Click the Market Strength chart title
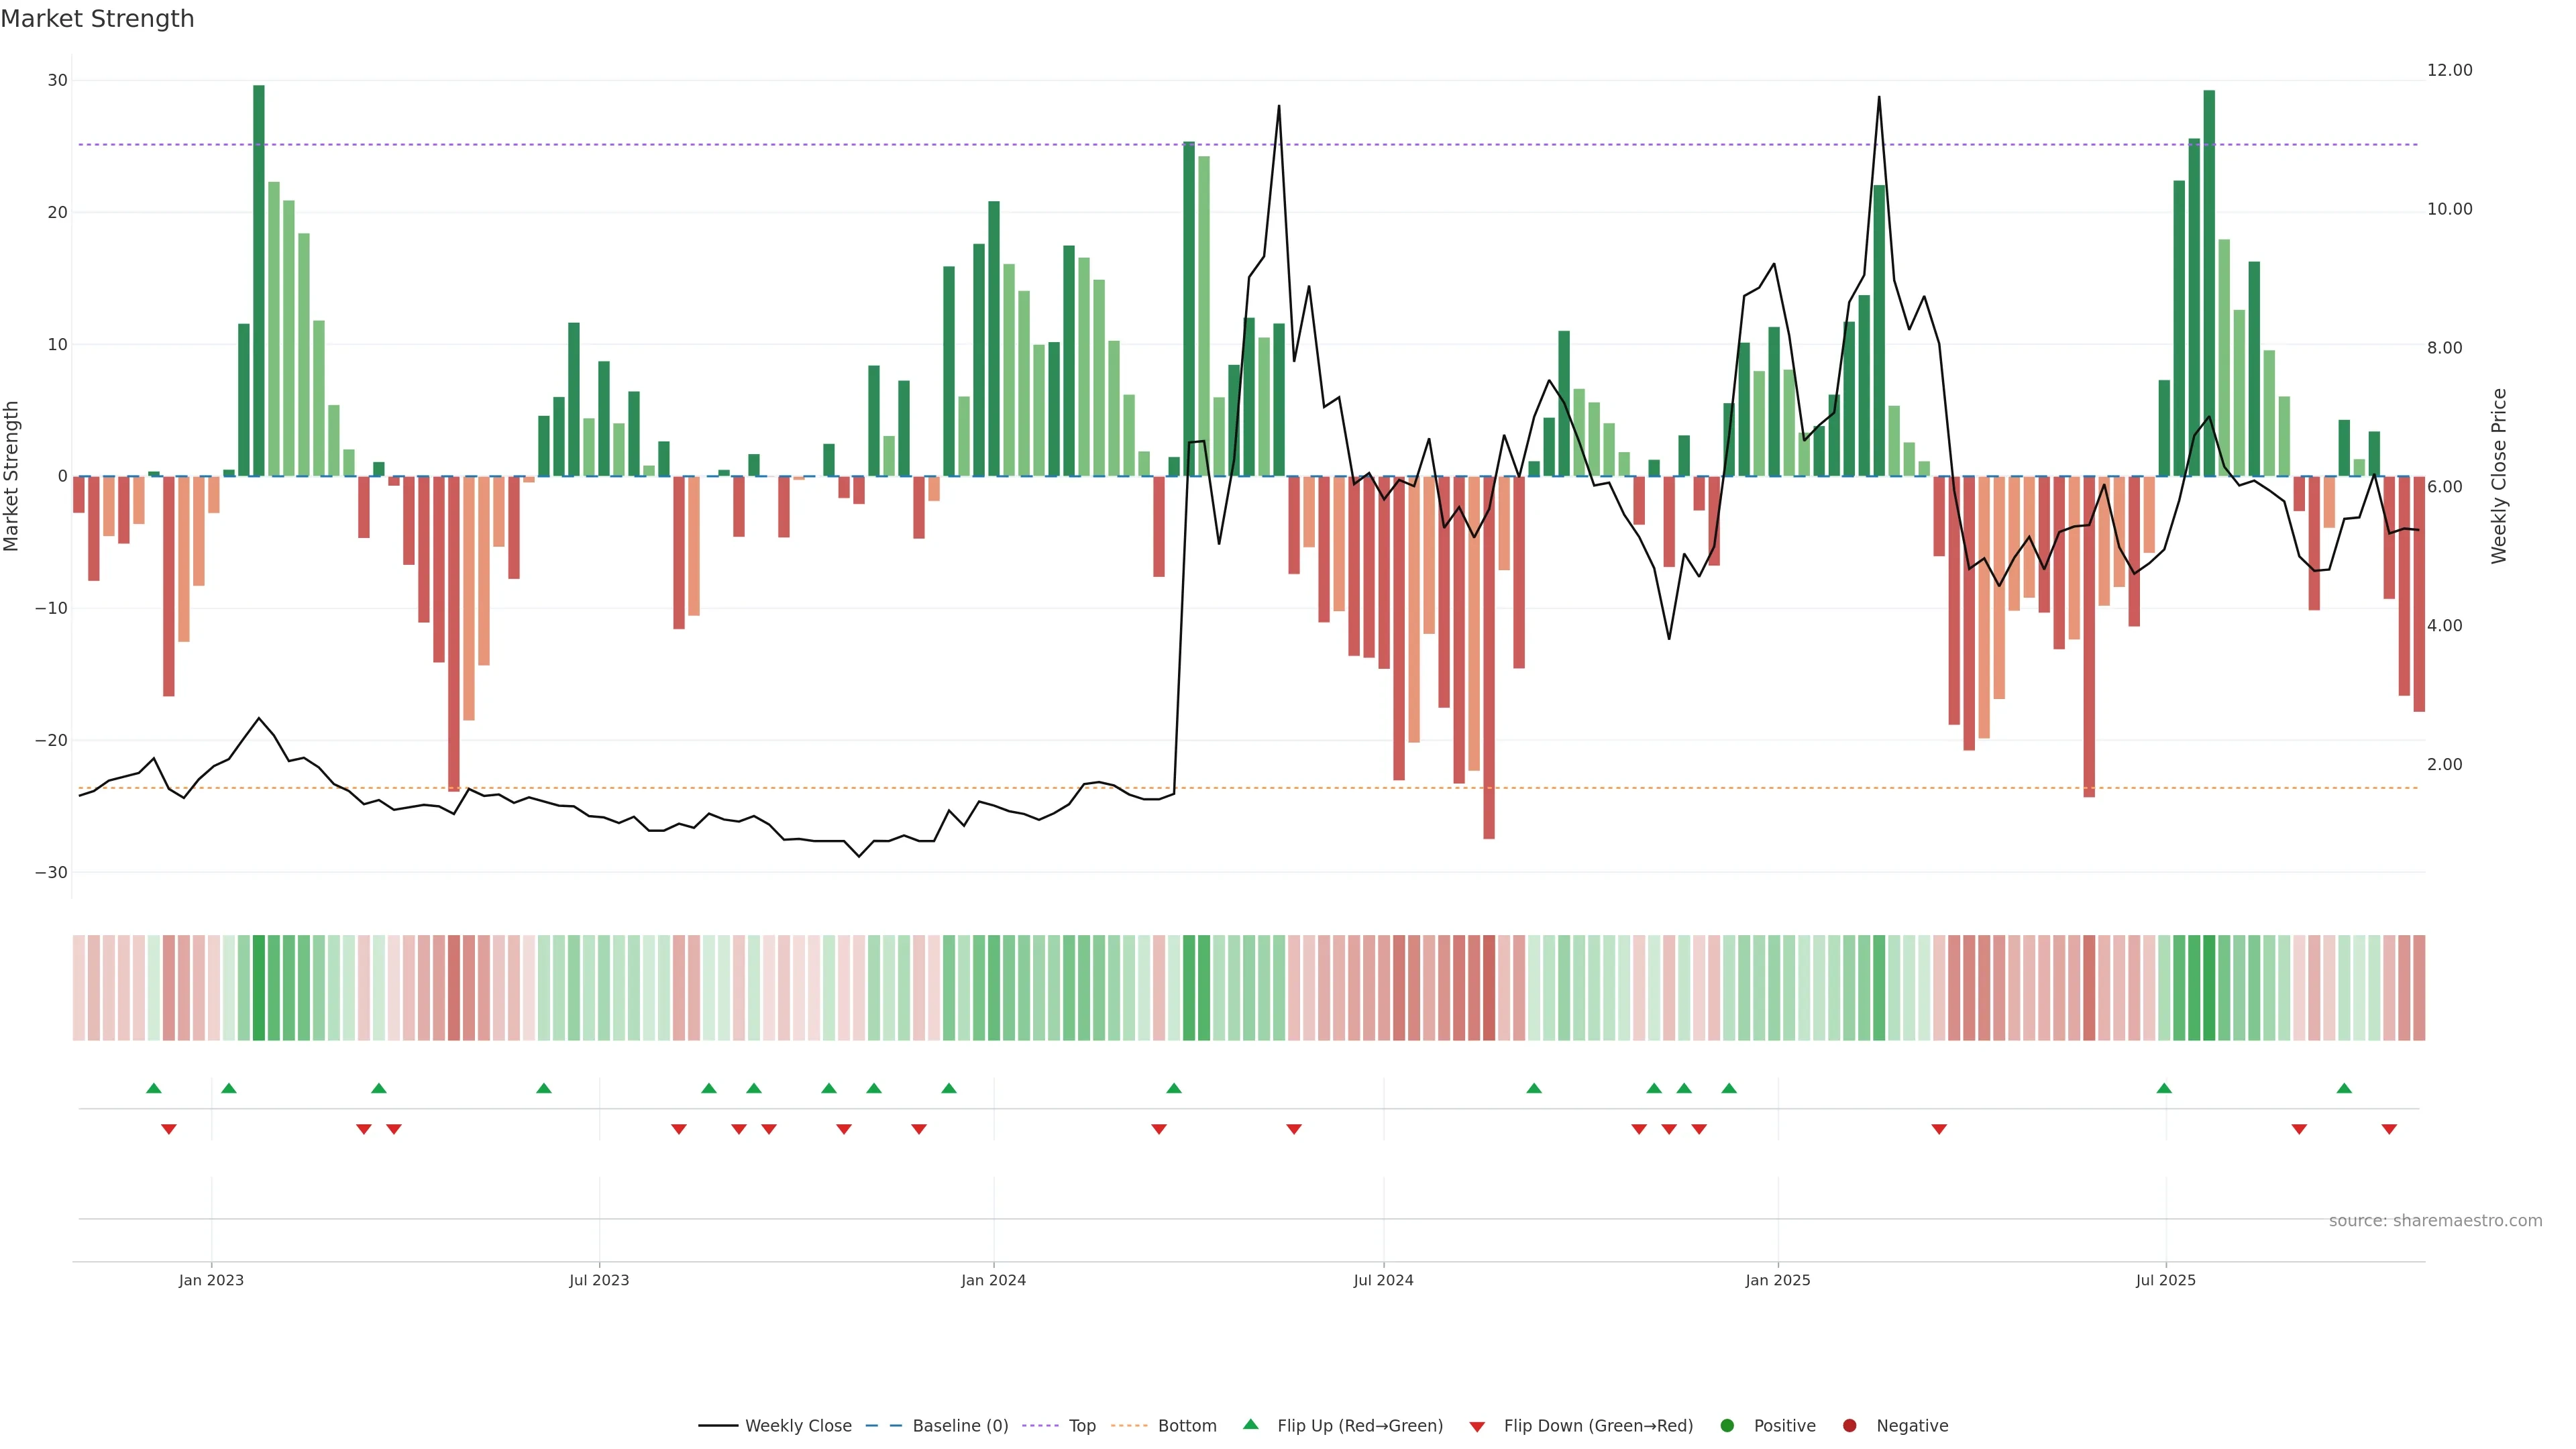Viewport: 2576px width, 1449px height. (97, 19)
